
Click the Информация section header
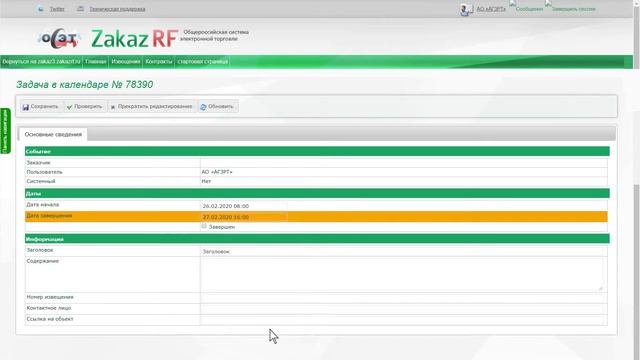click(x=317, y=239)
